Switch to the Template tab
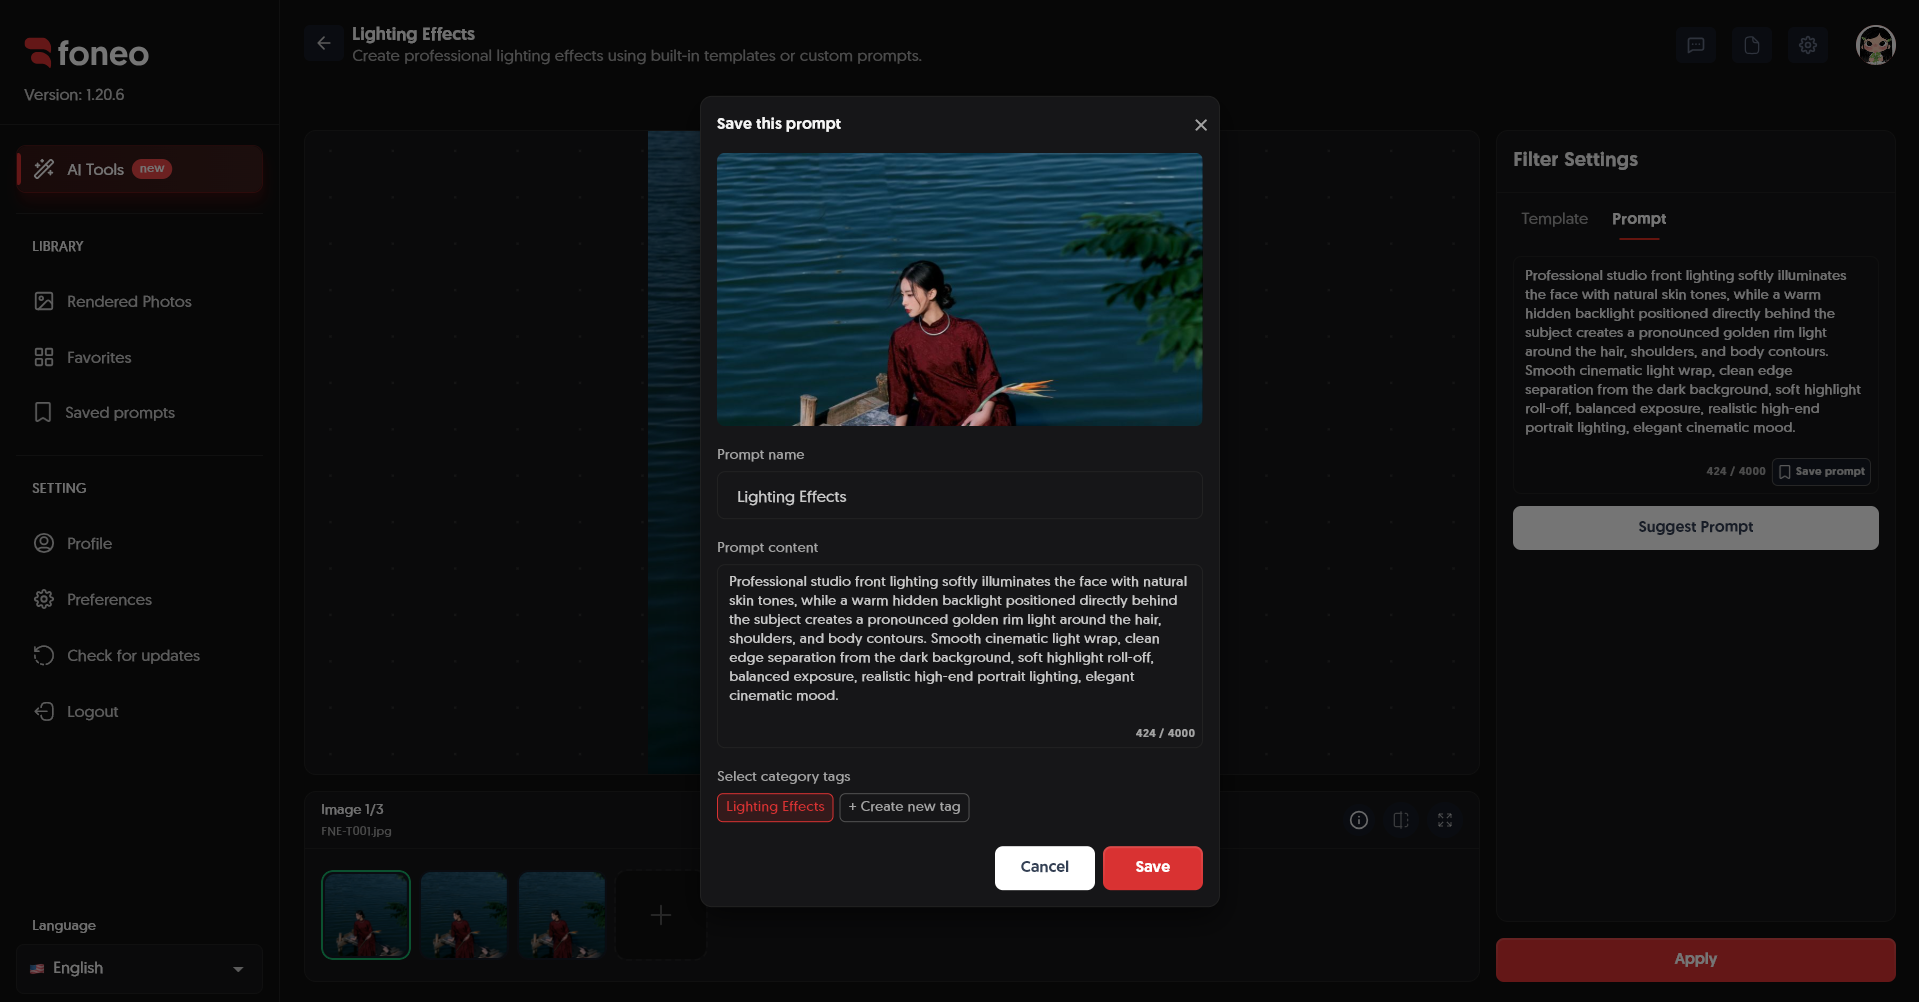The image size is (1919, 1002). [x=1554, y=219]
